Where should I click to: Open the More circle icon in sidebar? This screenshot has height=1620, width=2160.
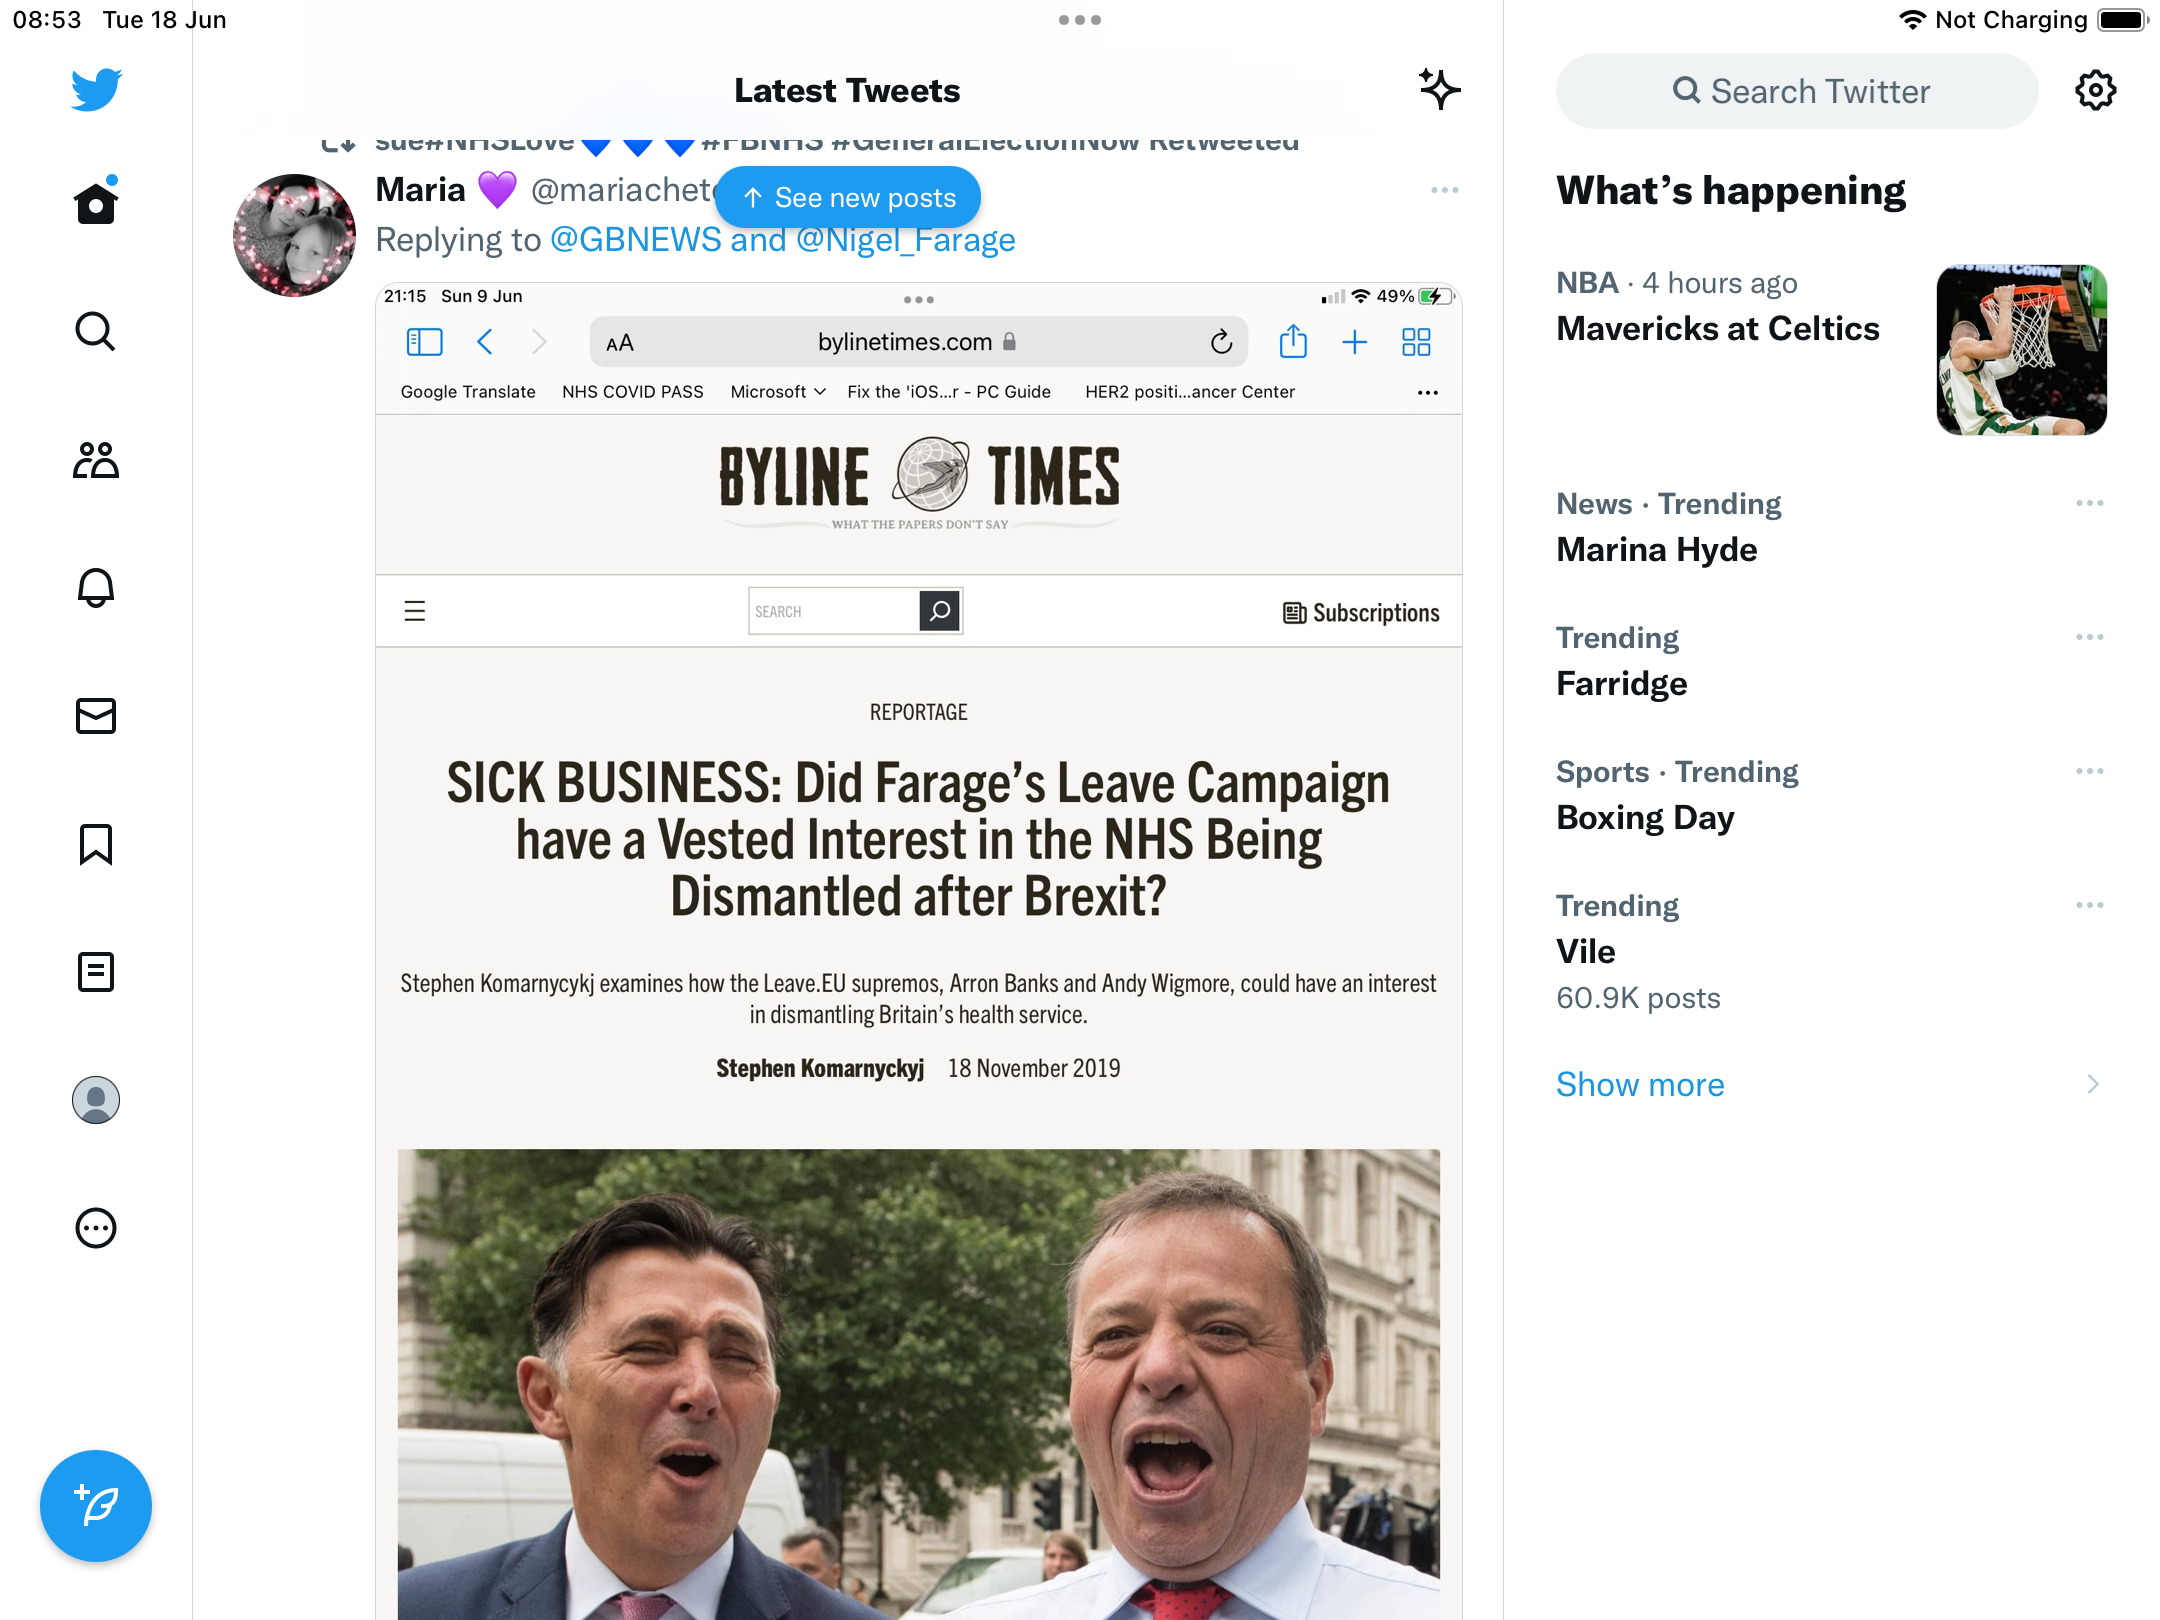[x=96, y=1228]
